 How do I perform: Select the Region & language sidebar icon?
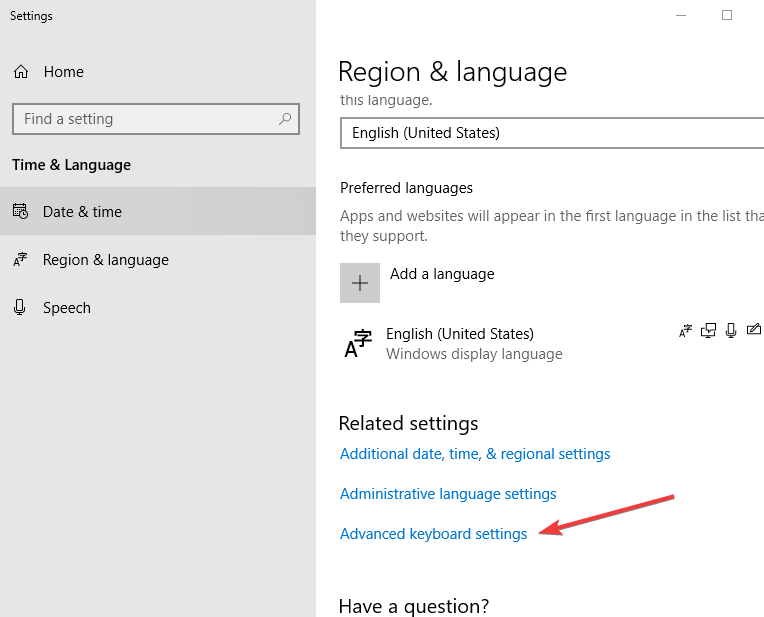(20, 260)
